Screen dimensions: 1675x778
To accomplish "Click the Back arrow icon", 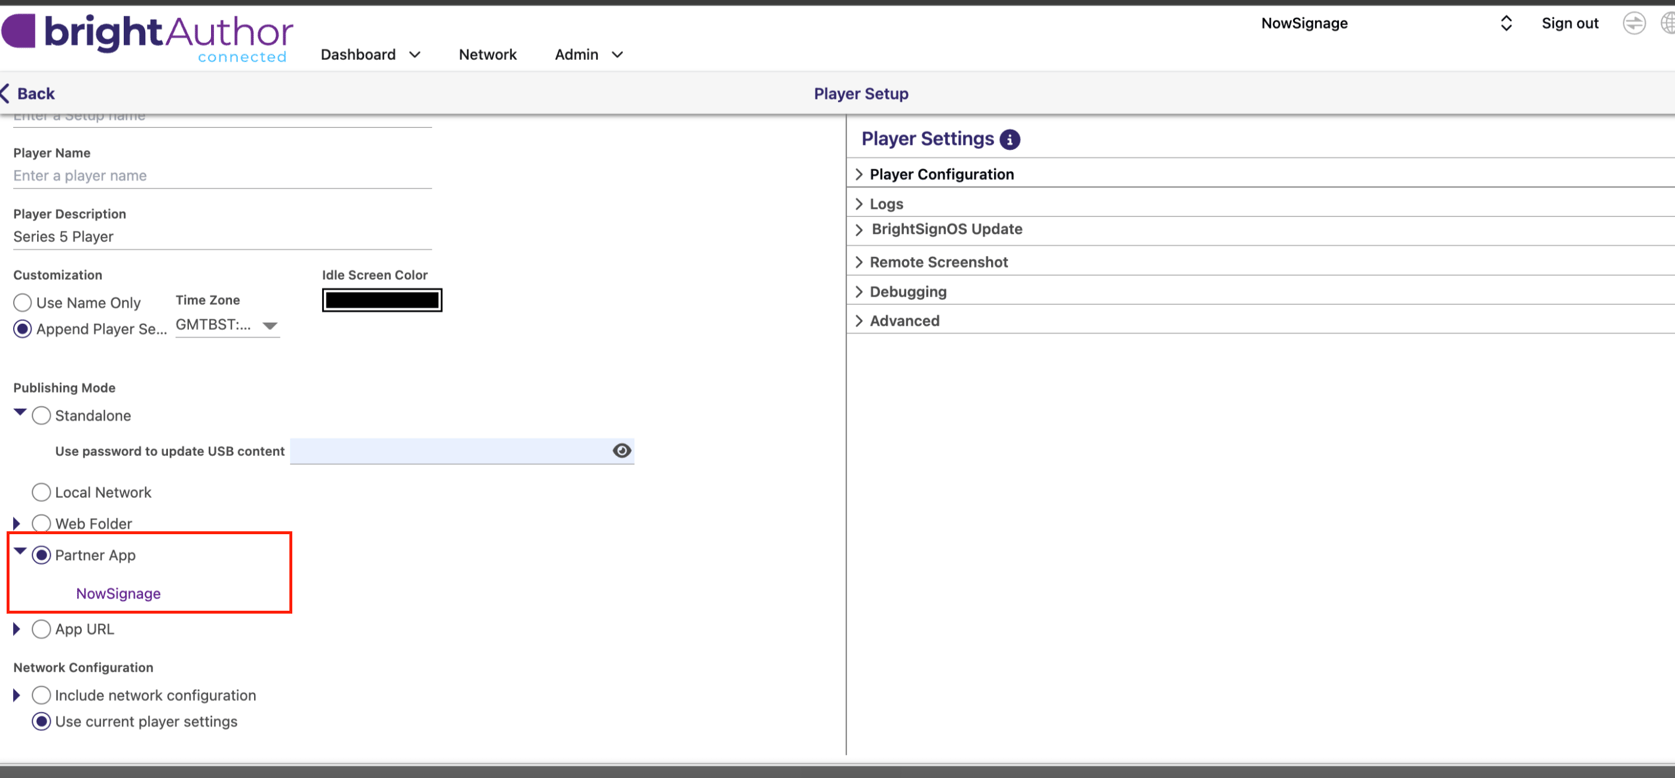I will [x=6, y=94].
